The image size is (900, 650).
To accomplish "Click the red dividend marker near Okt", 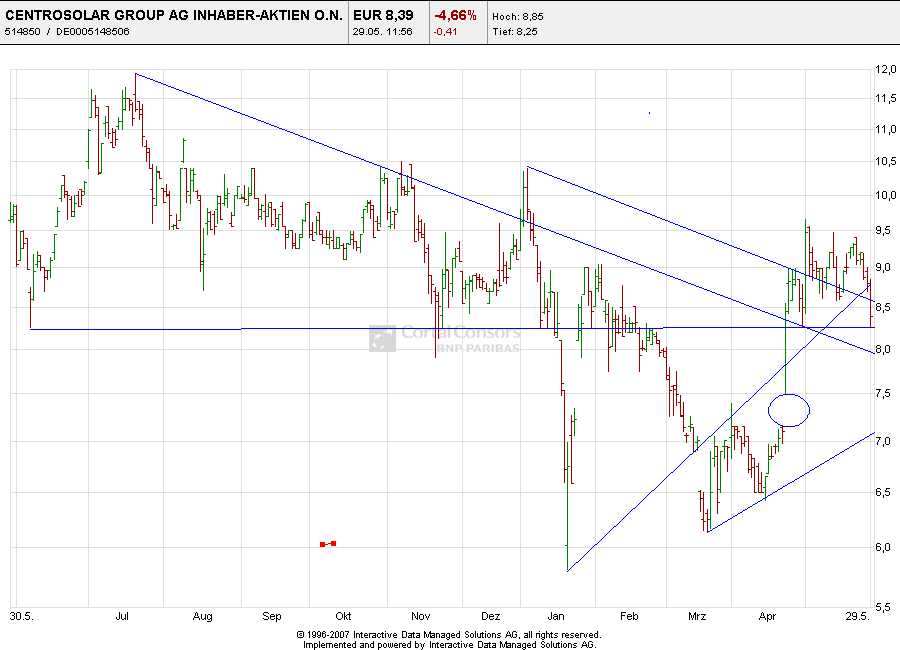I will 328,544.
